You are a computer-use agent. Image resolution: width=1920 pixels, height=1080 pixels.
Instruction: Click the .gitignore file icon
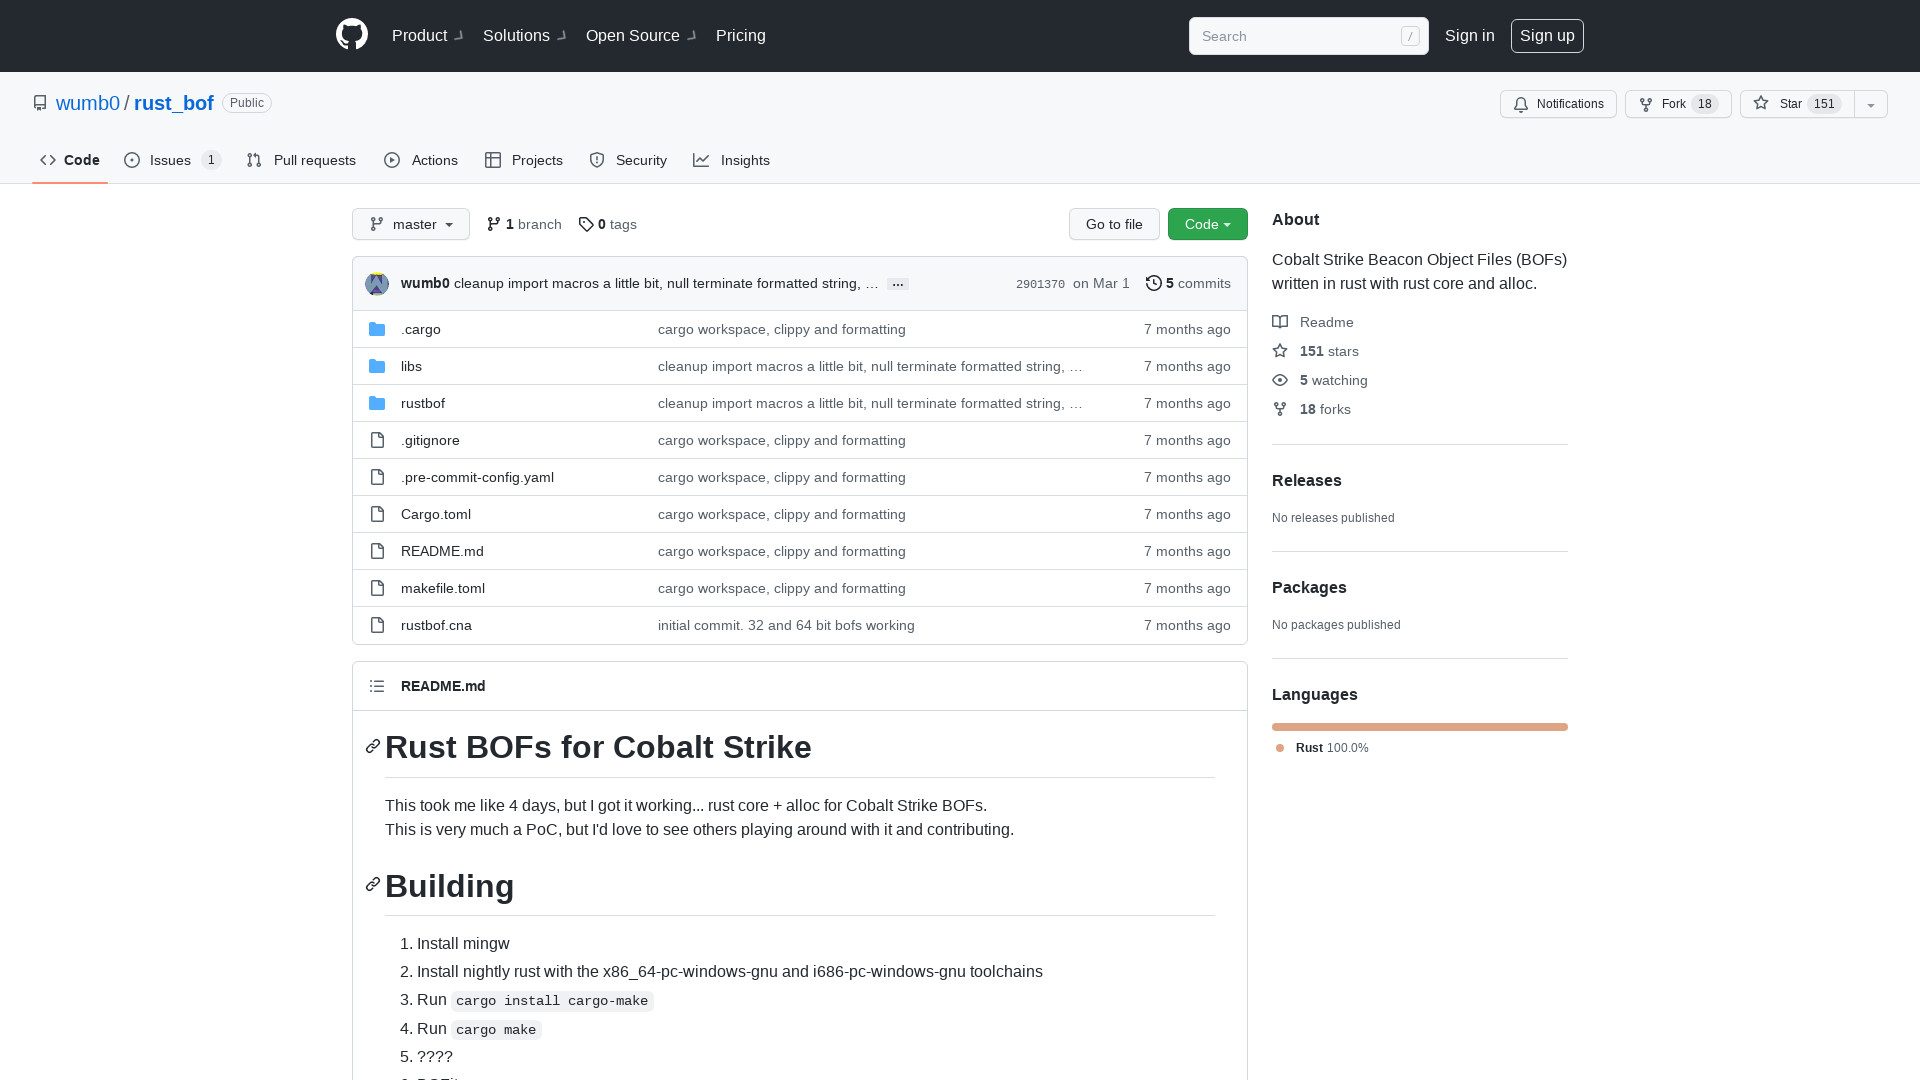377,440
